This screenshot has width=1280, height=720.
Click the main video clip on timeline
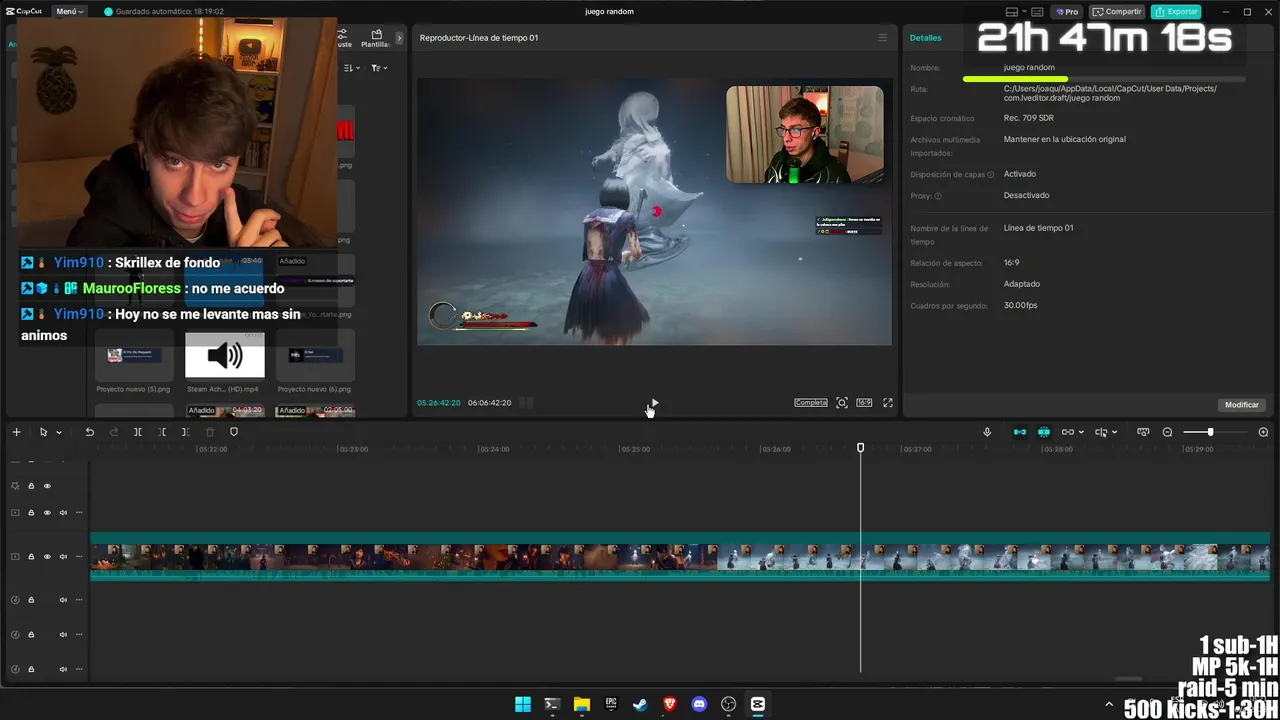(680, 557)
